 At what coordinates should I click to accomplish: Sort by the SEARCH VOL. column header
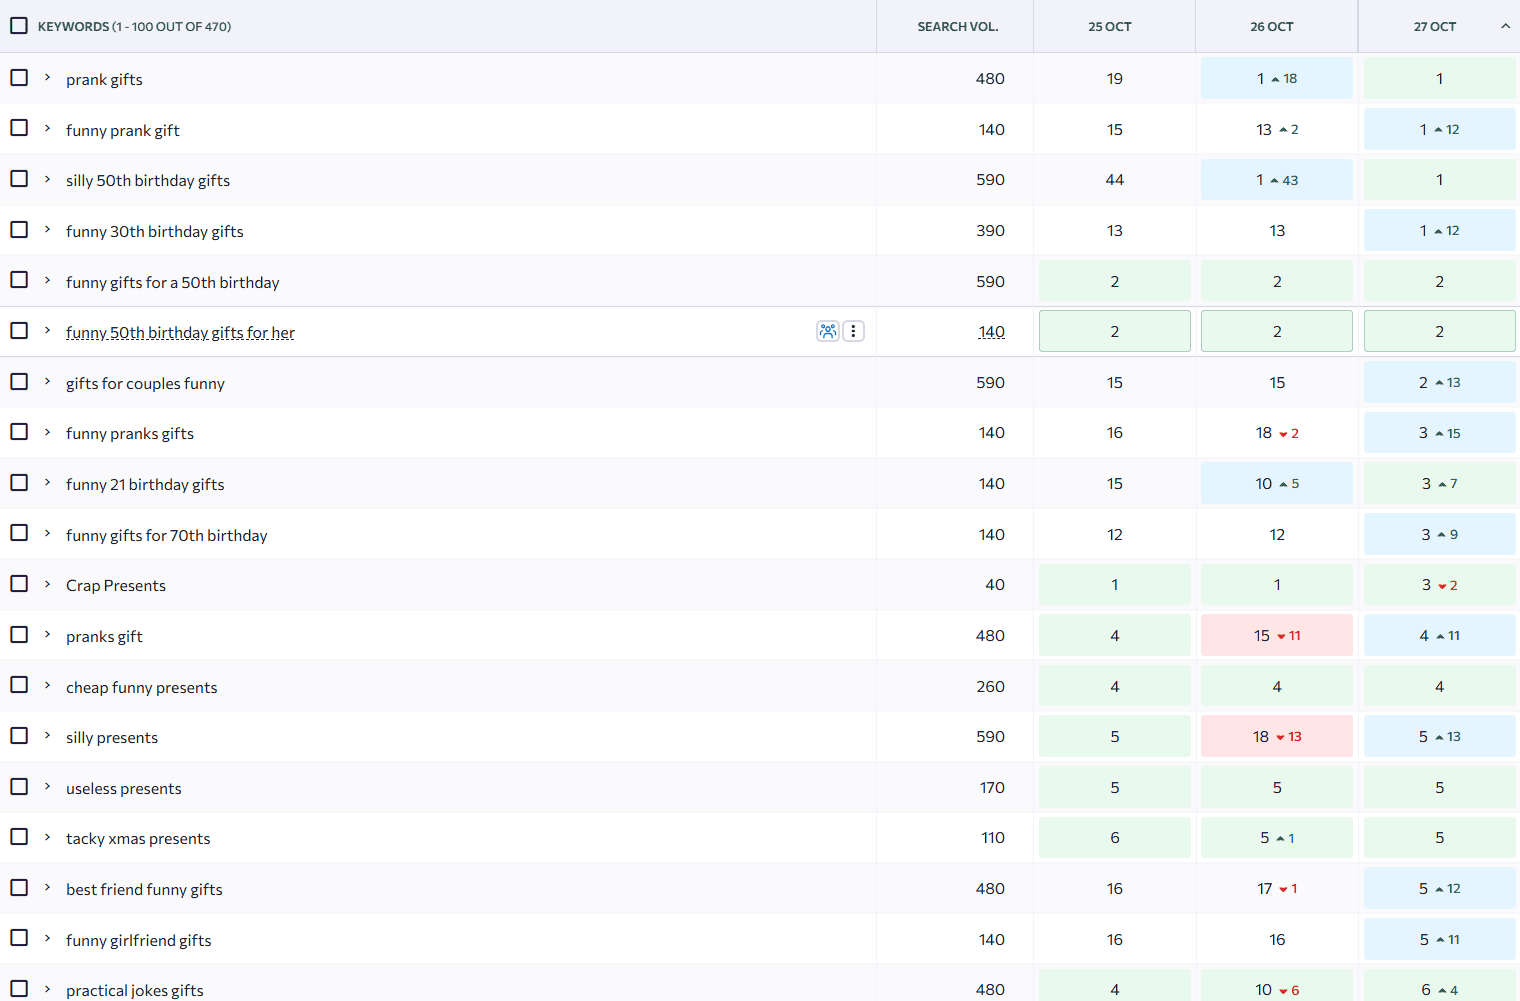coord(957,27)
